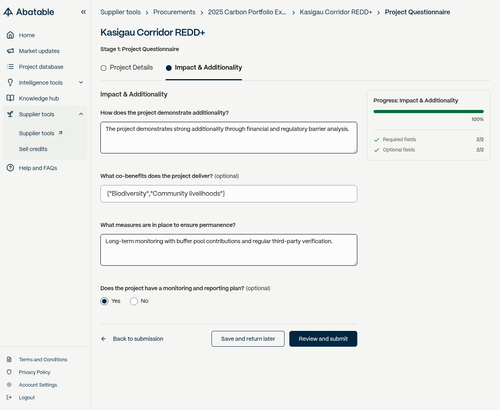
Task: Collapse the Supplier tools section chevron
Action: coord(81,114)
